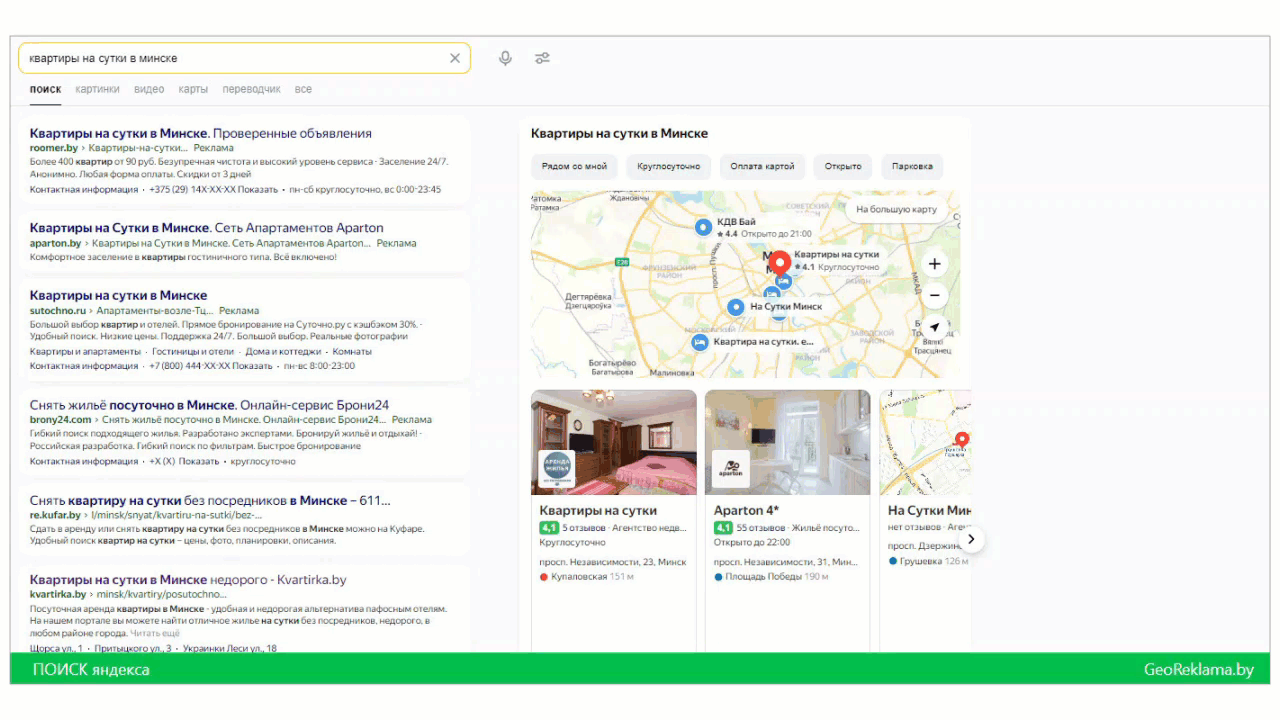Select the red map pin marker
The width and height of the screenshot is (1280, 720).
click(782, 263)
